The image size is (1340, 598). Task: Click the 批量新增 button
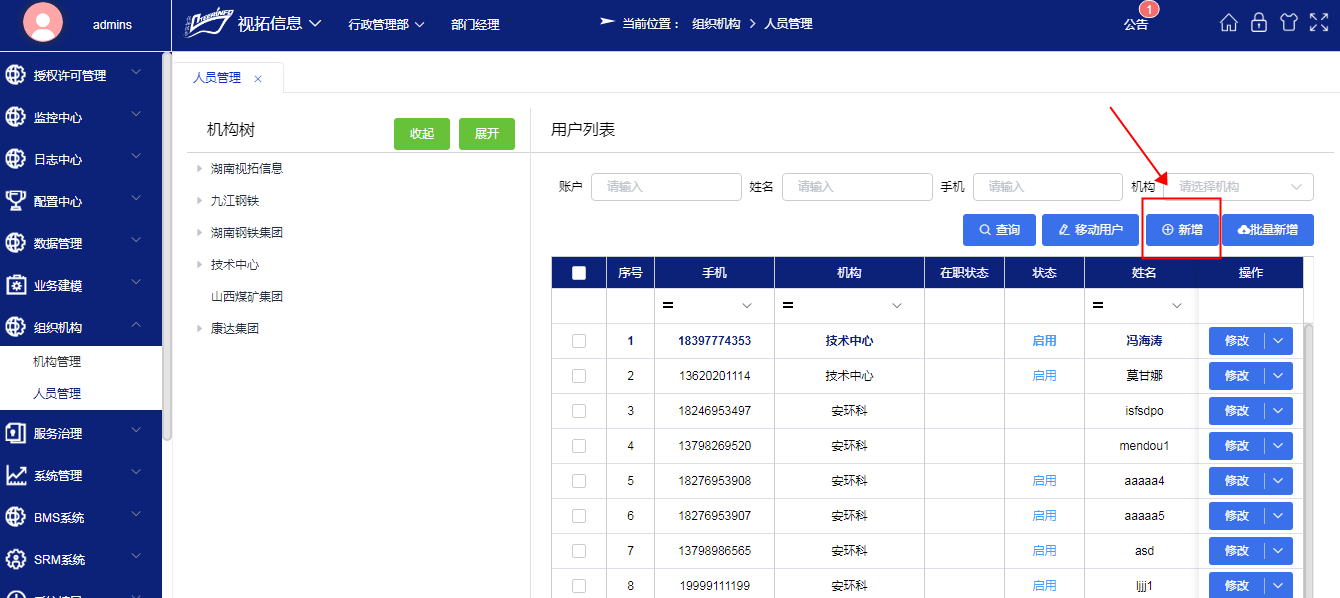(x=1268, y=230)
